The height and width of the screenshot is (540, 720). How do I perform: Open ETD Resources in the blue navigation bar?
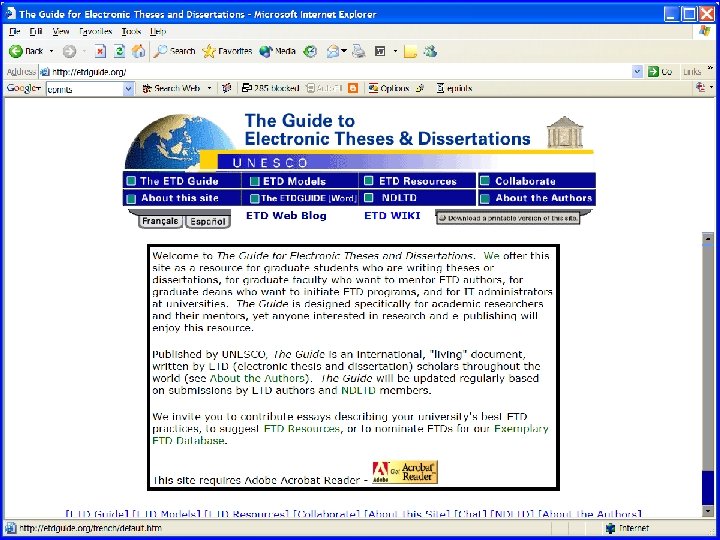point(417,181)
